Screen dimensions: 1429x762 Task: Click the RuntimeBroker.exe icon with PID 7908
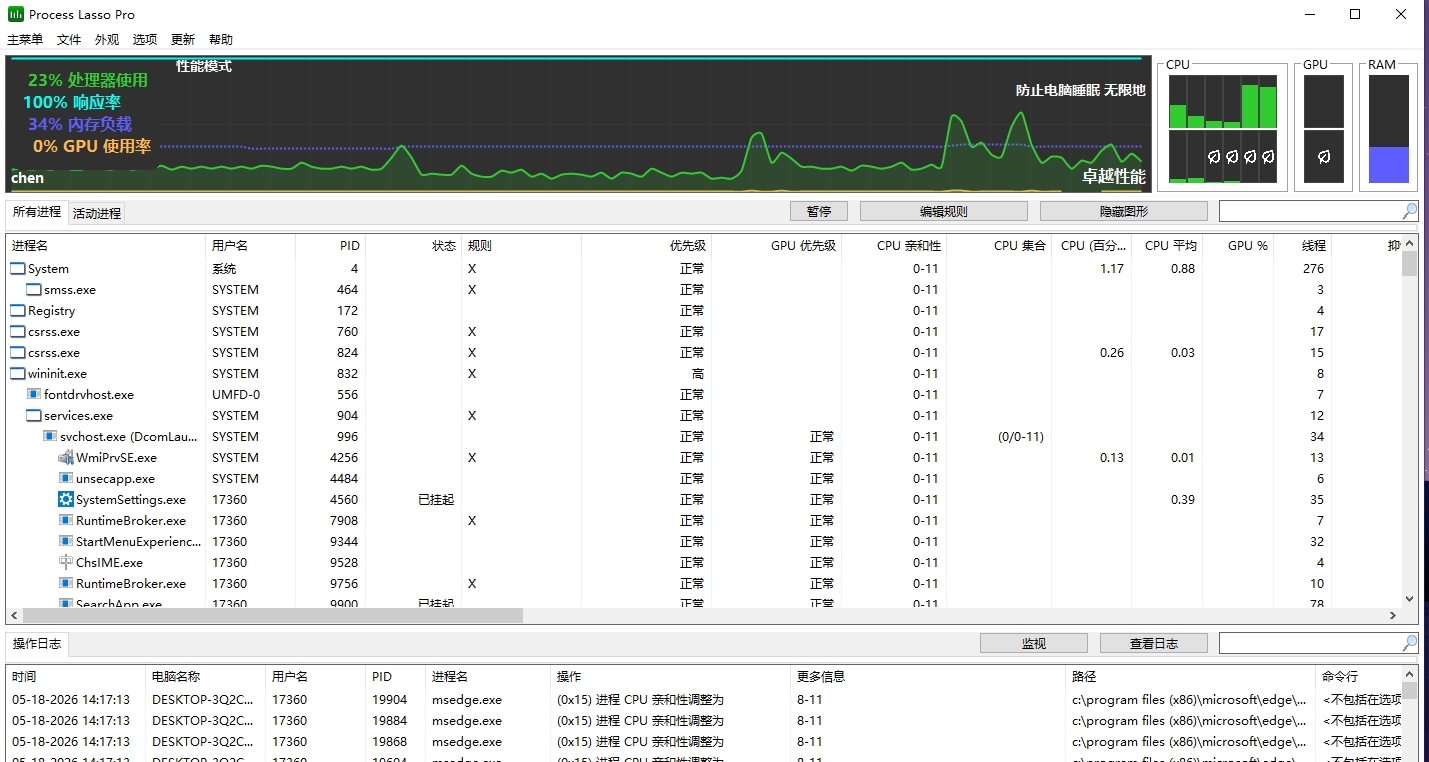pyautogui.click(x=65, y=521)
